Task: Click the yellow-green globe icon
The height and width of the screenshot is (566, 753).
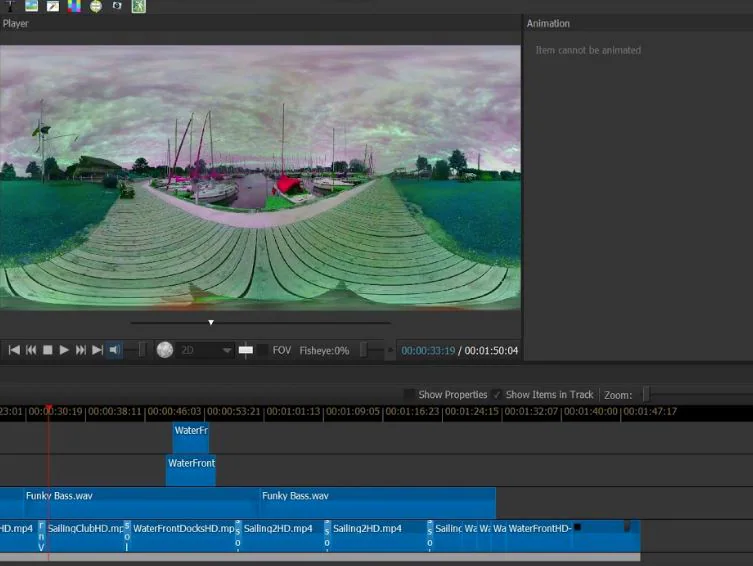Action: (x=96, y=6)
